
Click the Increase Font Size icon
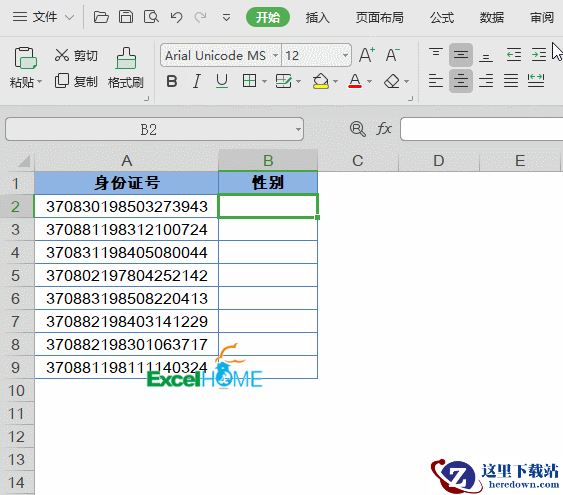click(x=367, y=55)
